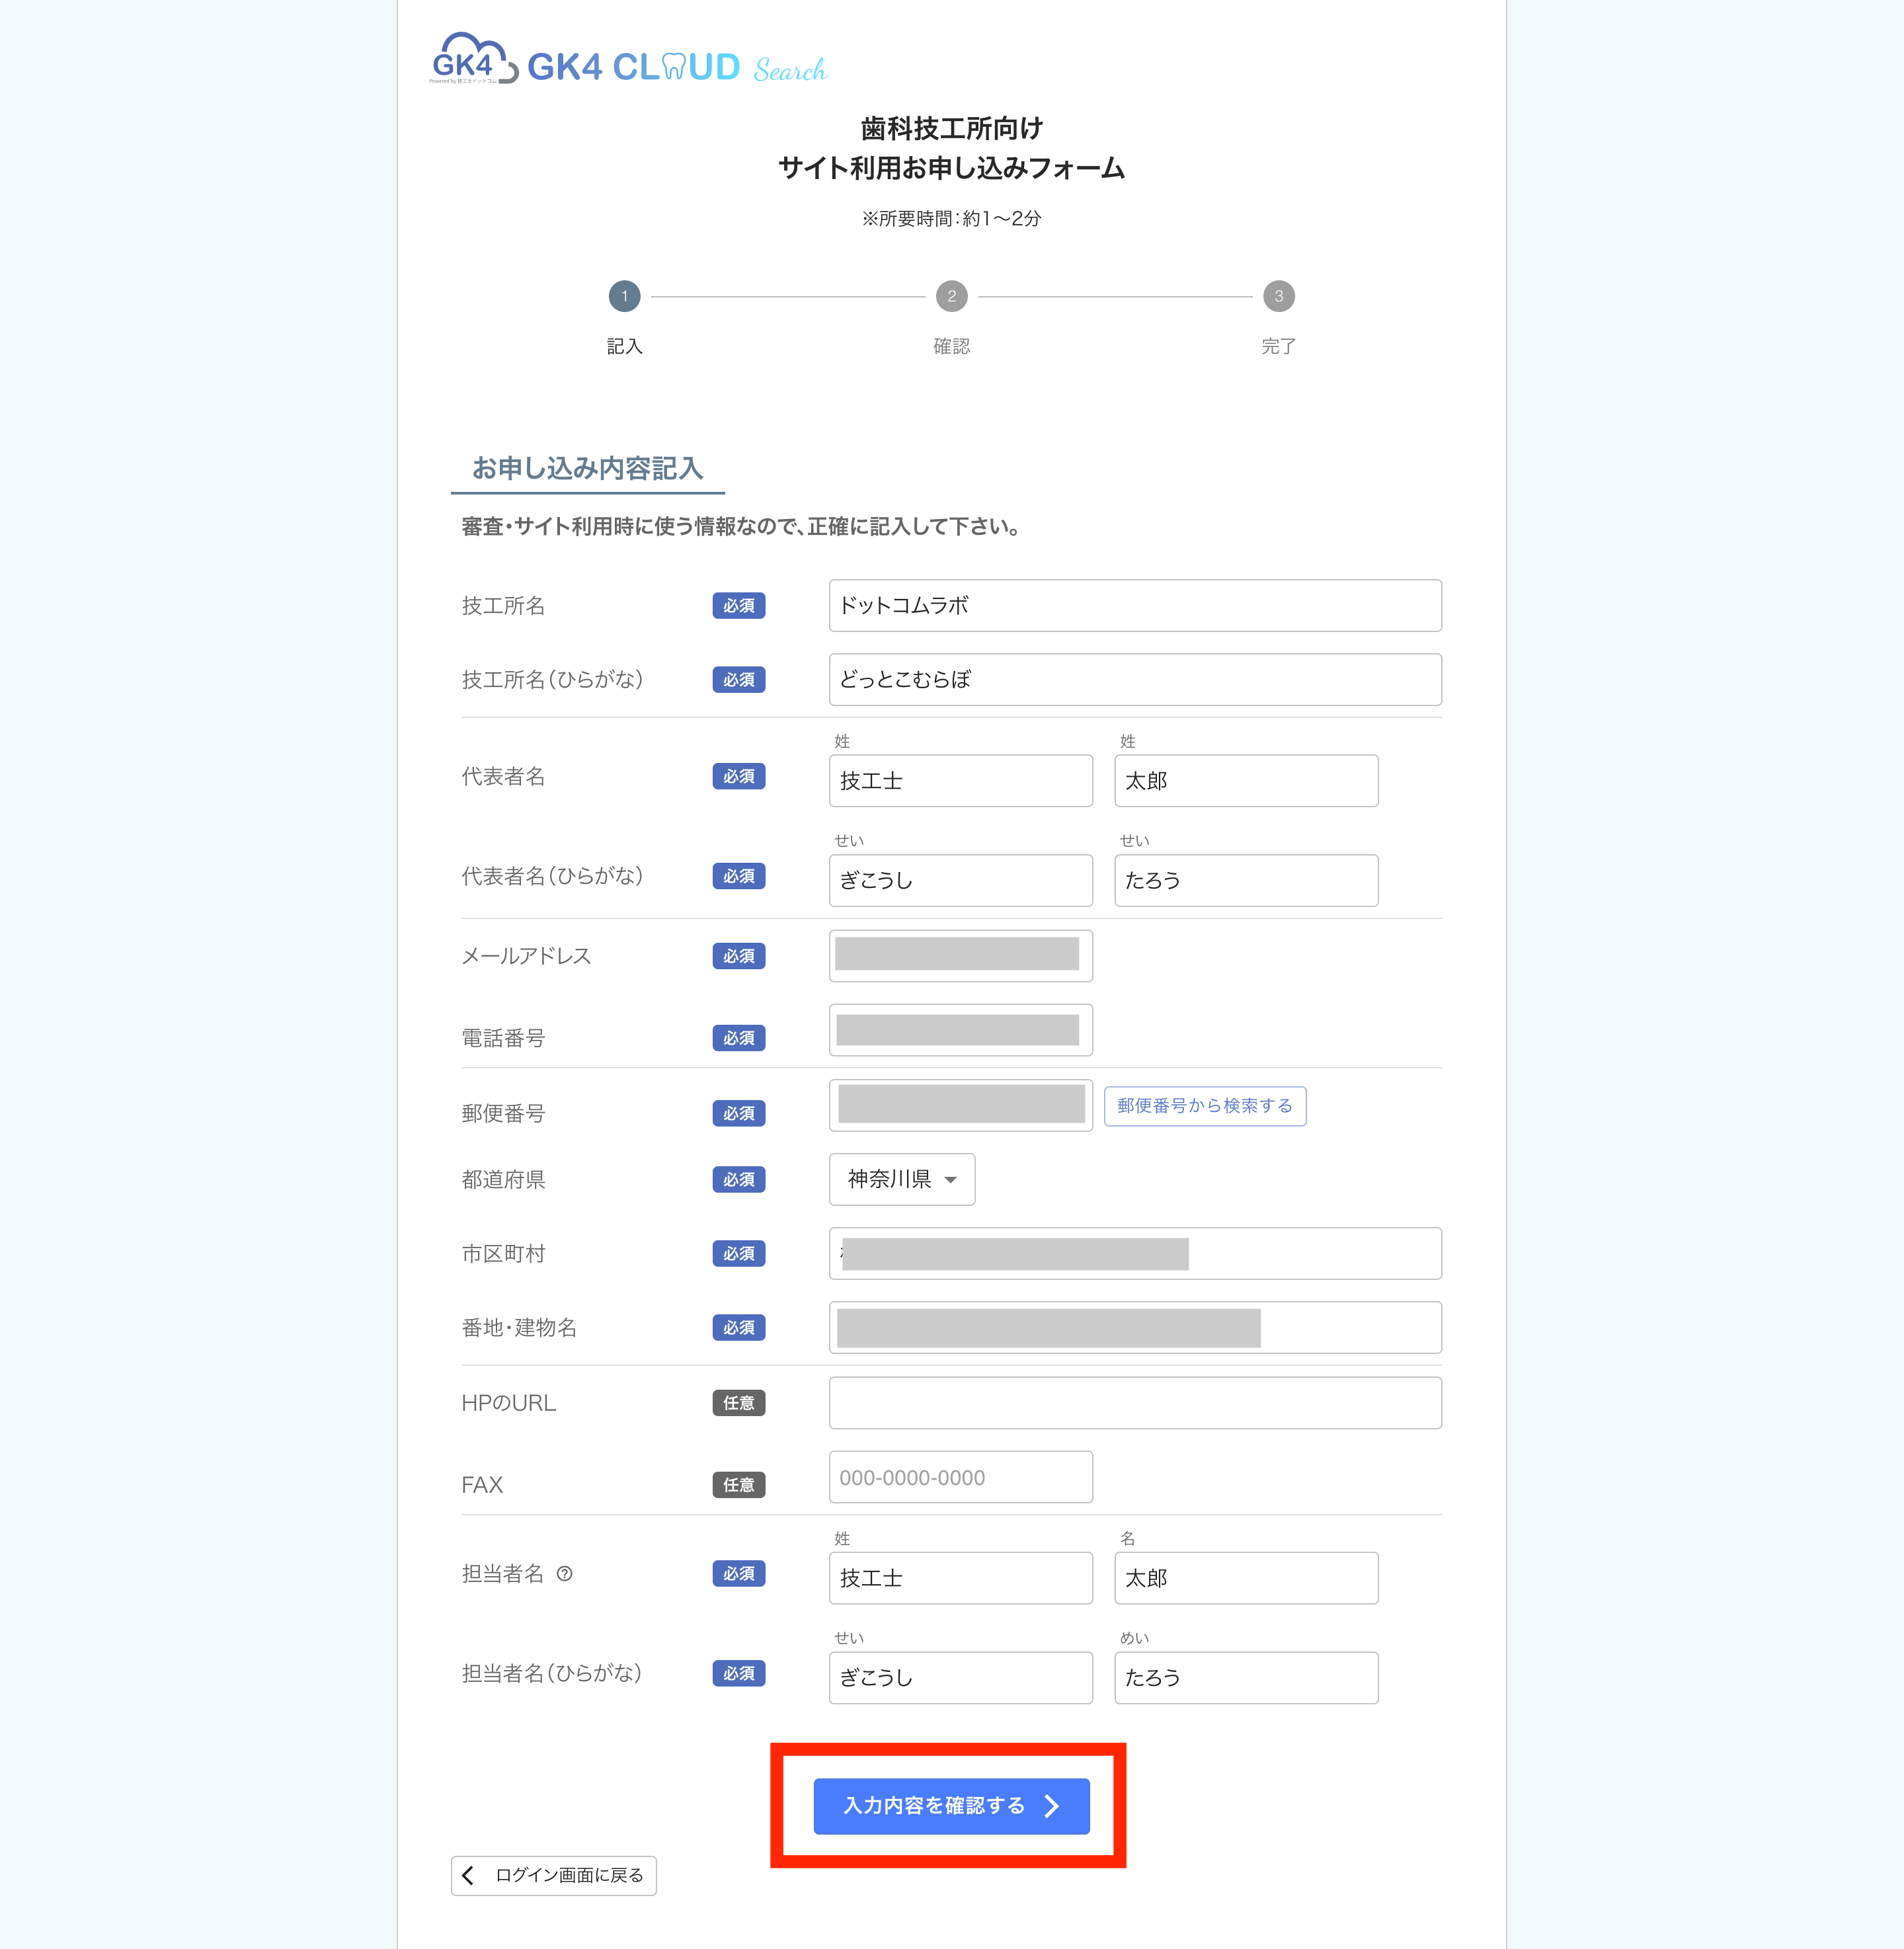
Task: Click the 郵便番号から検索する button
Action: tap(1204, 1105)
